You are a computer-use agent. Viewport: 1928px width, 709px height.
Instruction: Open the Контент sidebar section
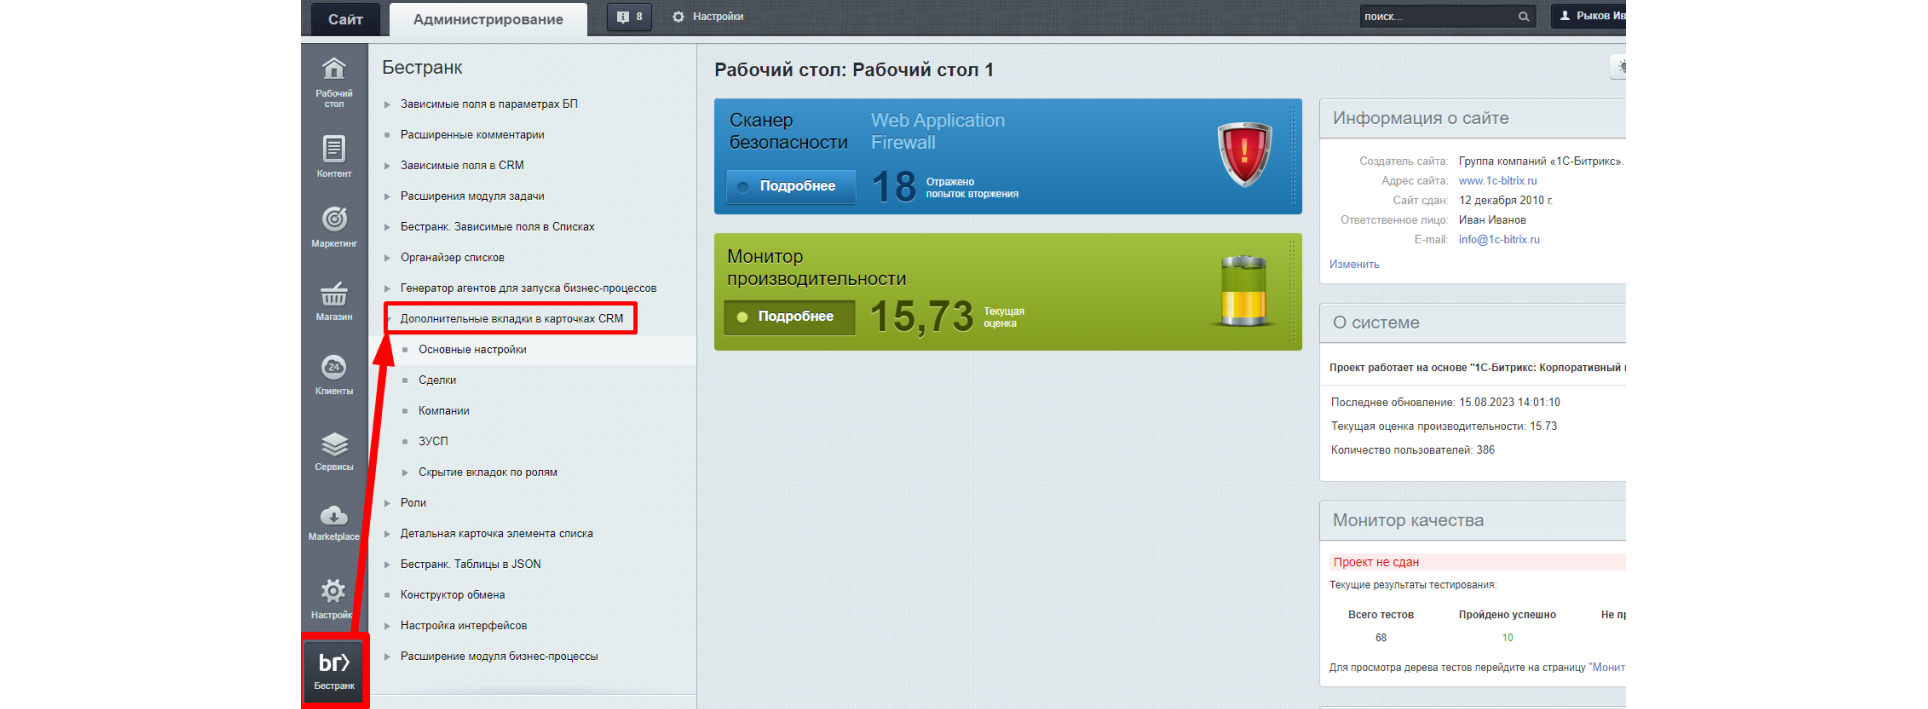334,157
